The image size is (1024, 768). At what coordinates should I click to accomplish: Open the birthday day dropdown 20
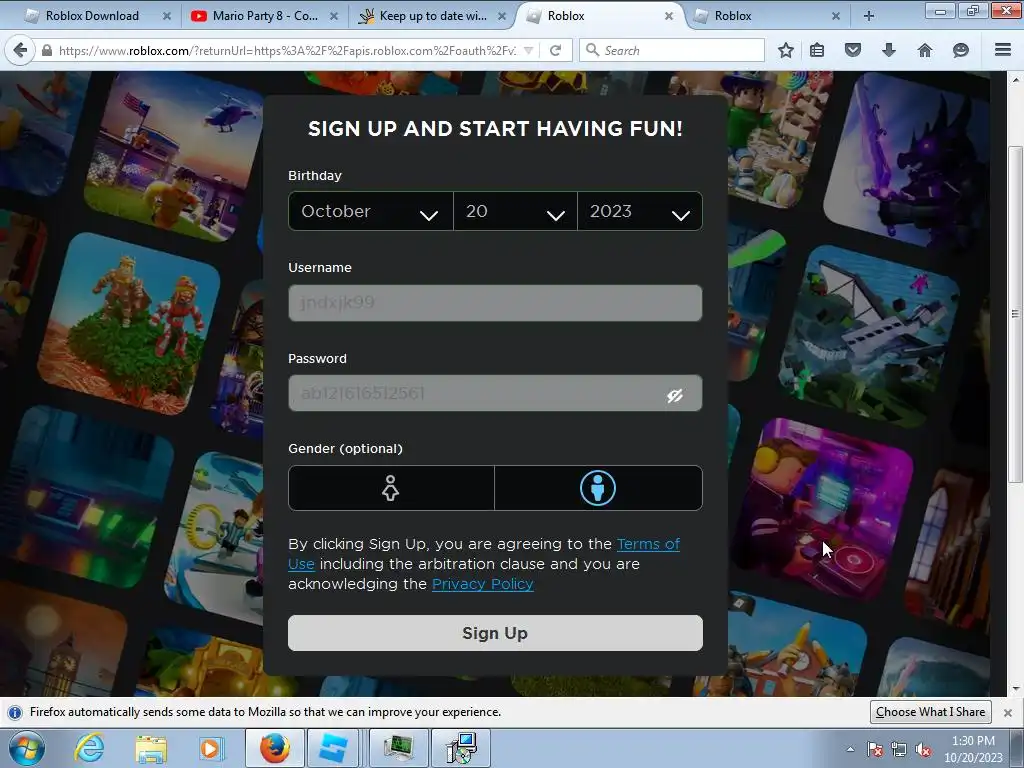point(515,211)
